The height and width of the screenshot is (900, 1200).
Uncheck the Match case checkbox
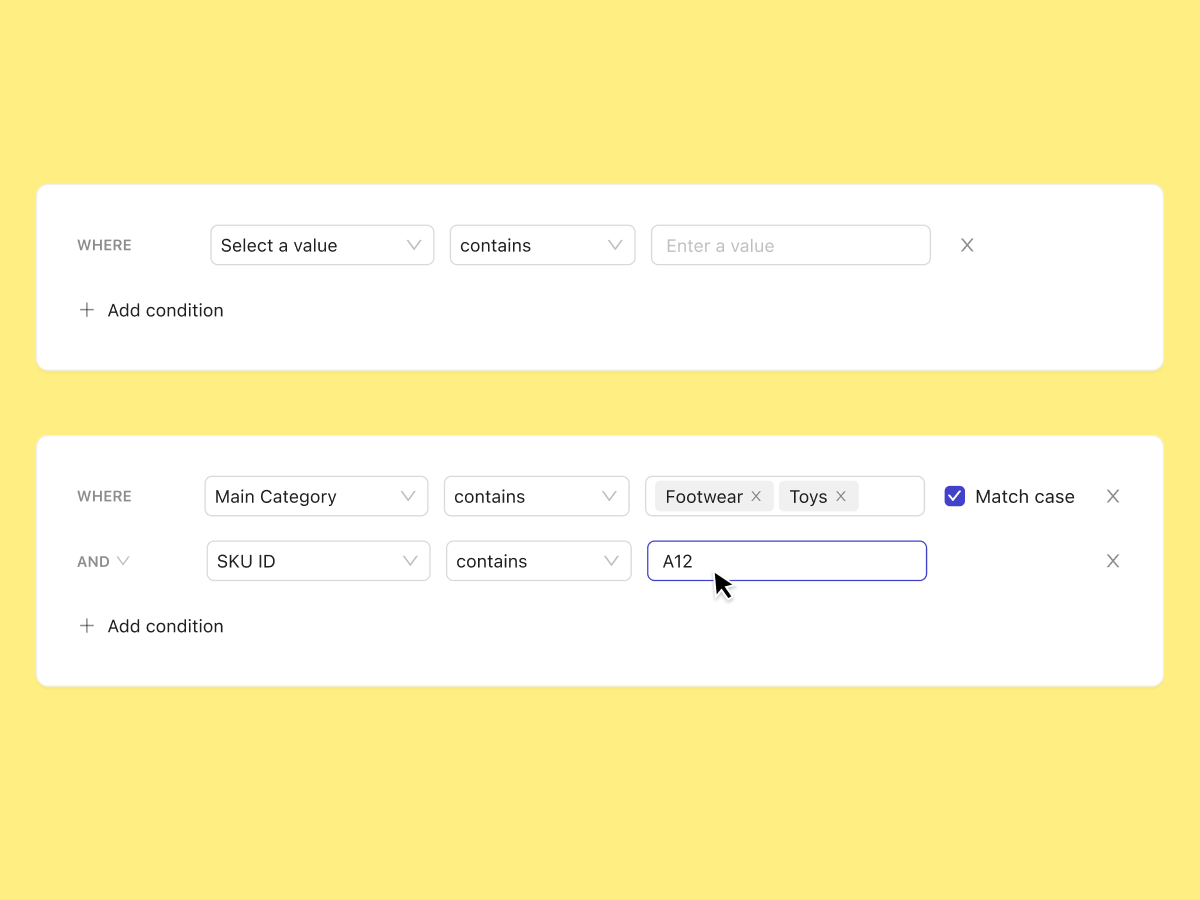[x=955, y=496]
